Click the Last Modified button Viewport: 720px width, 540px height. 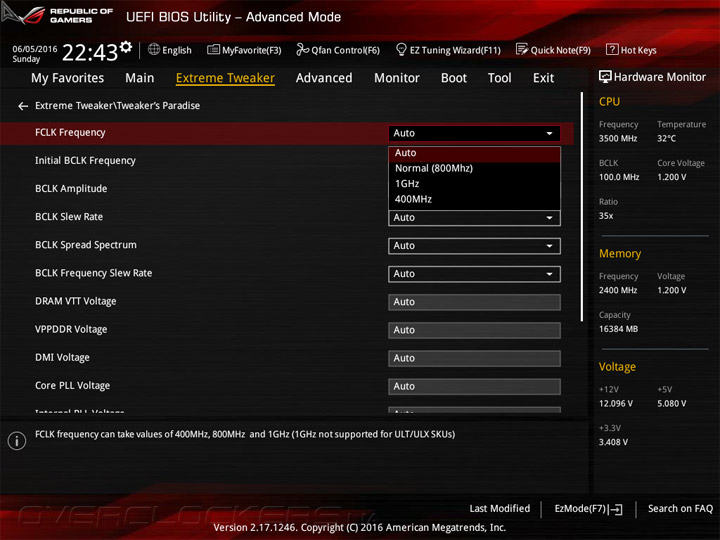tap(500, 509)
